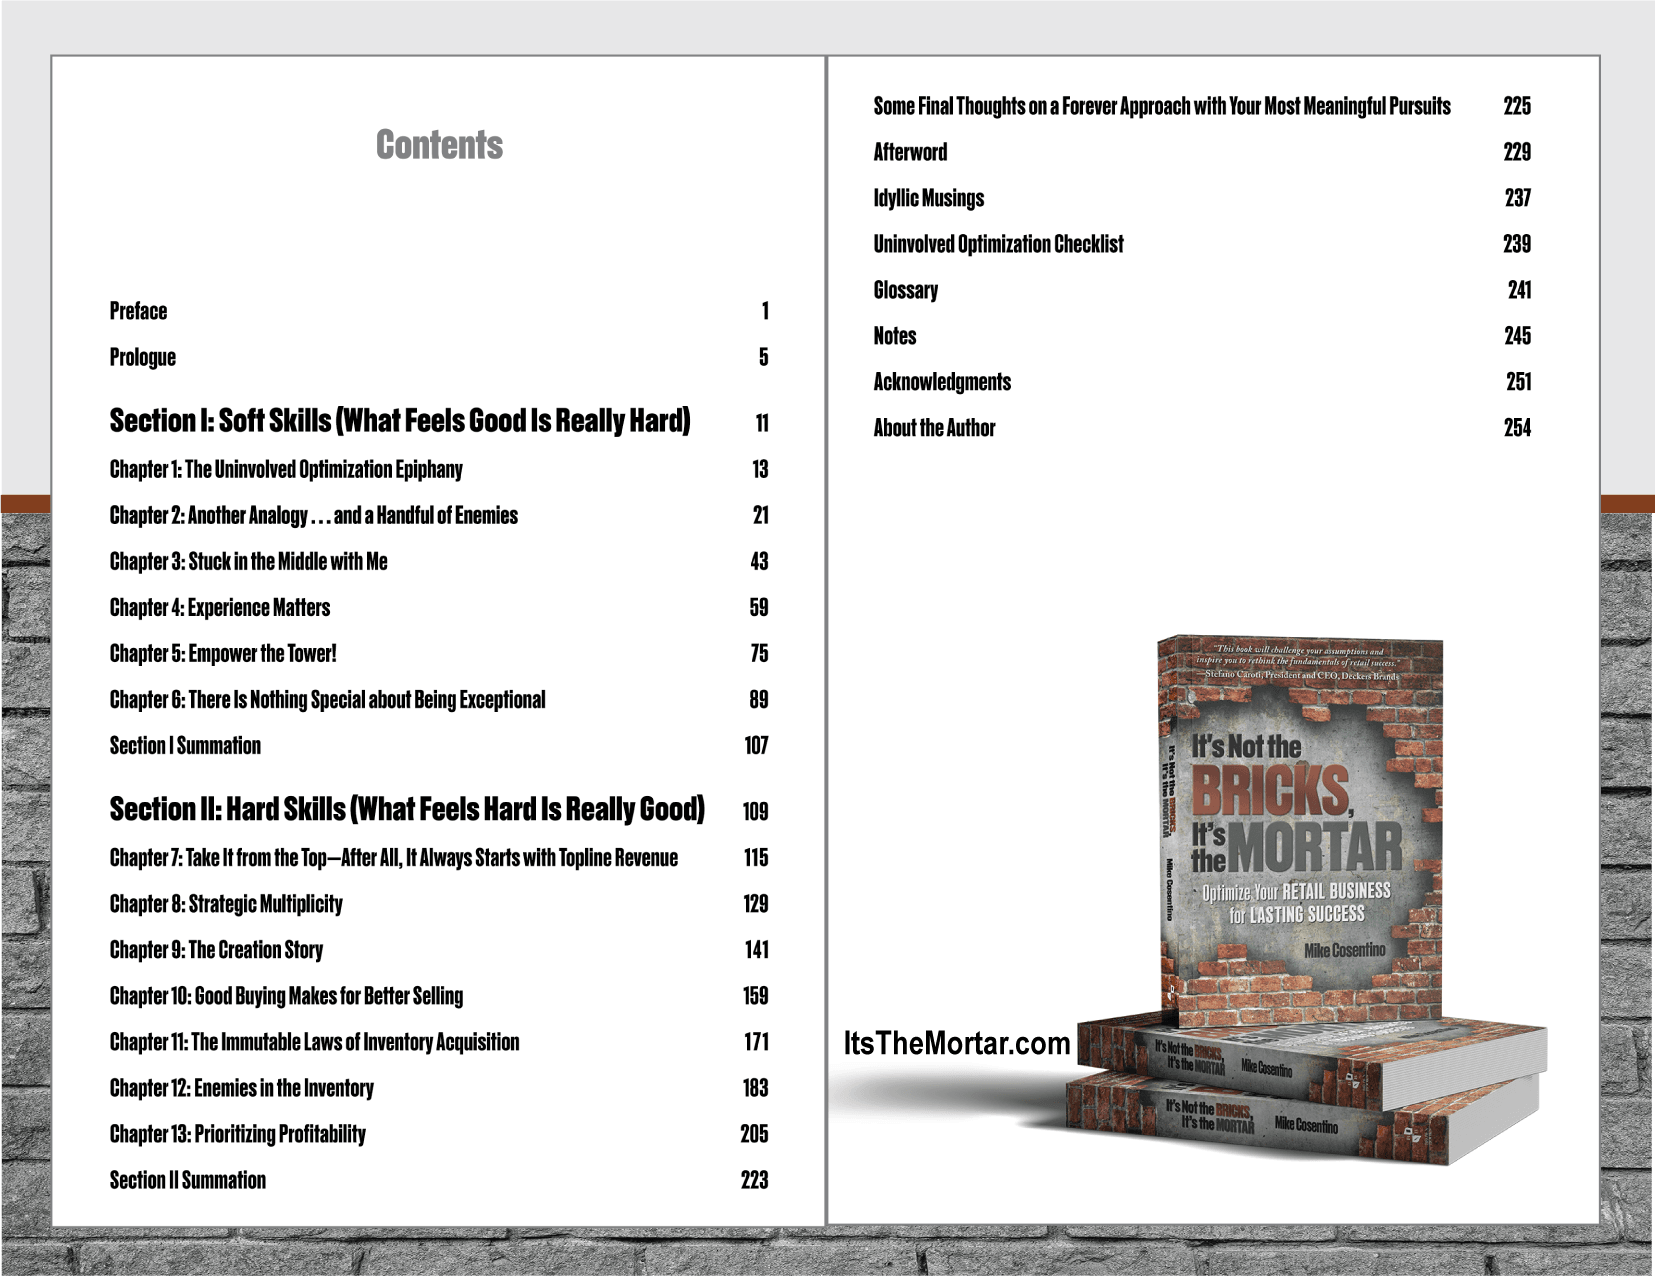Select the Section I Summation entry
The width and height of the screenshot is (1655, 1276).
[185, 745]
